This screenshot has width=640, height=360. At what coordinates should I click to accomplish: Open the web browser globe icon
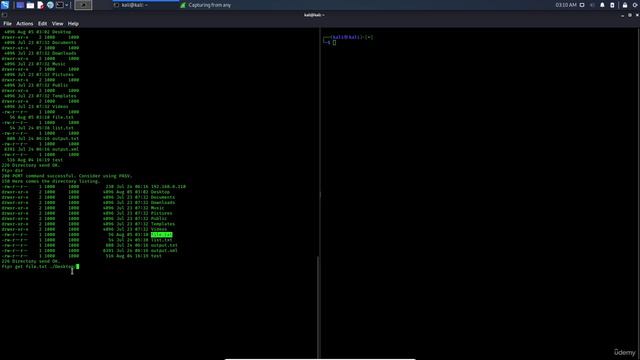pyautogui.click(x=50, y=5)
